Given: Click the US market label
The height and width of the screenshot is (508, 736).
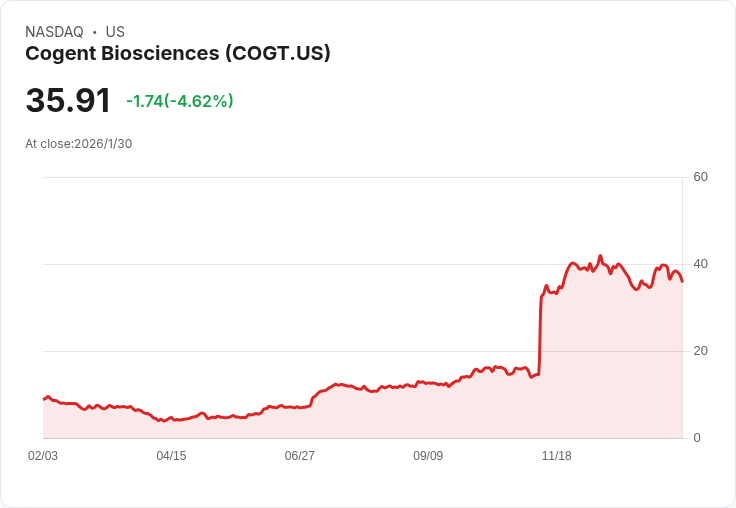Looking at the screenshot, I should tap(115, 32).
